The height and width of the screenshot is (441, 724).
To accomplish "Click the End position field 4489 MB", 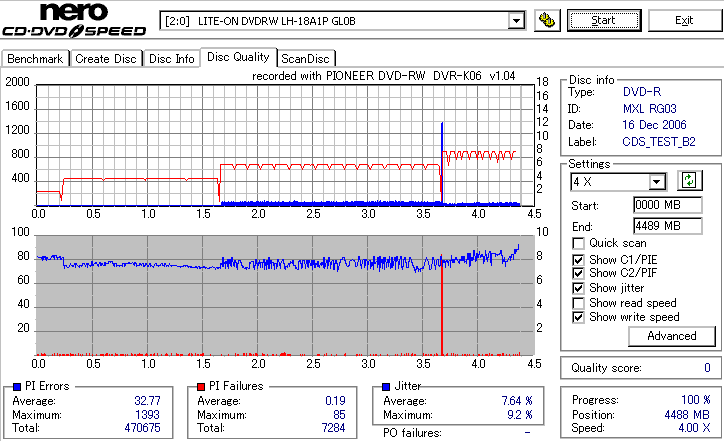I will 668,226.
